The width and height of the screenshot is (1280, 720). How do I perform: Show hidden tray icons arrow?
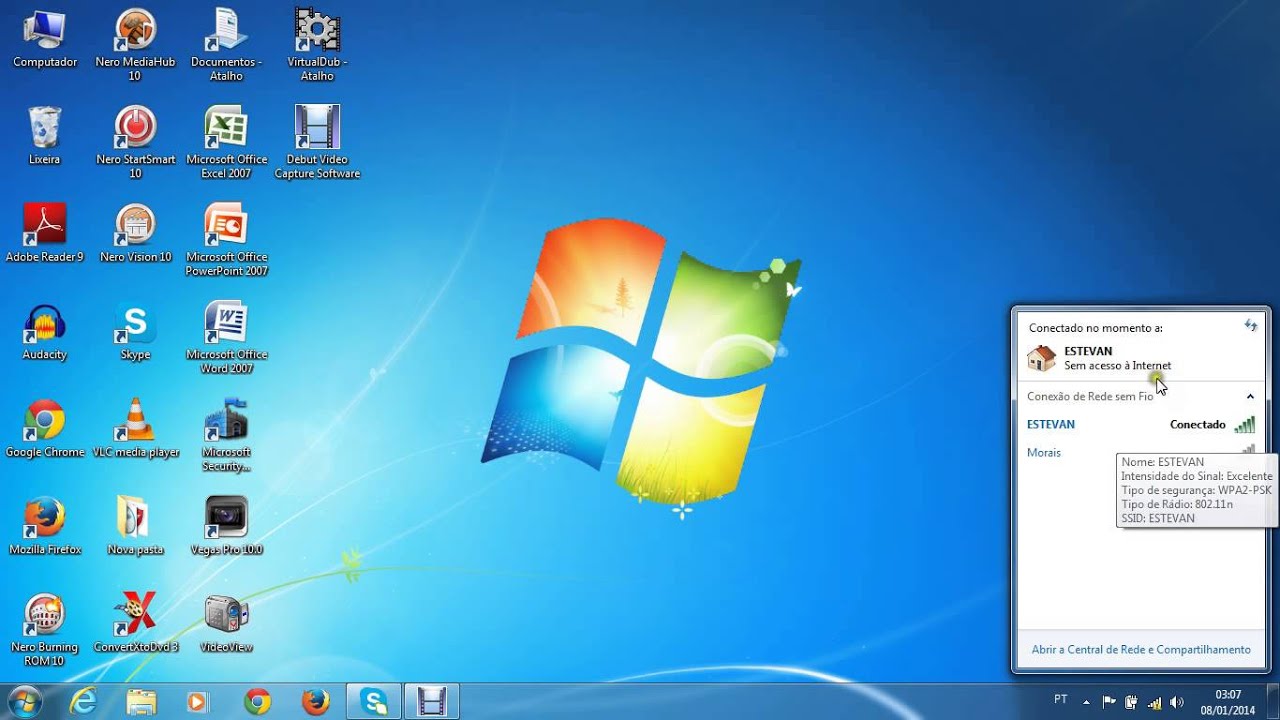[1087, 701]
